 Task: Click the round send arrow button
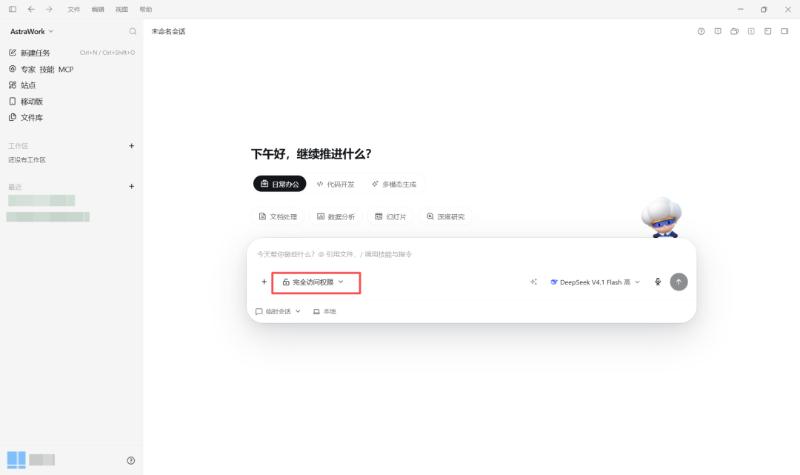[x=679, y=282]
